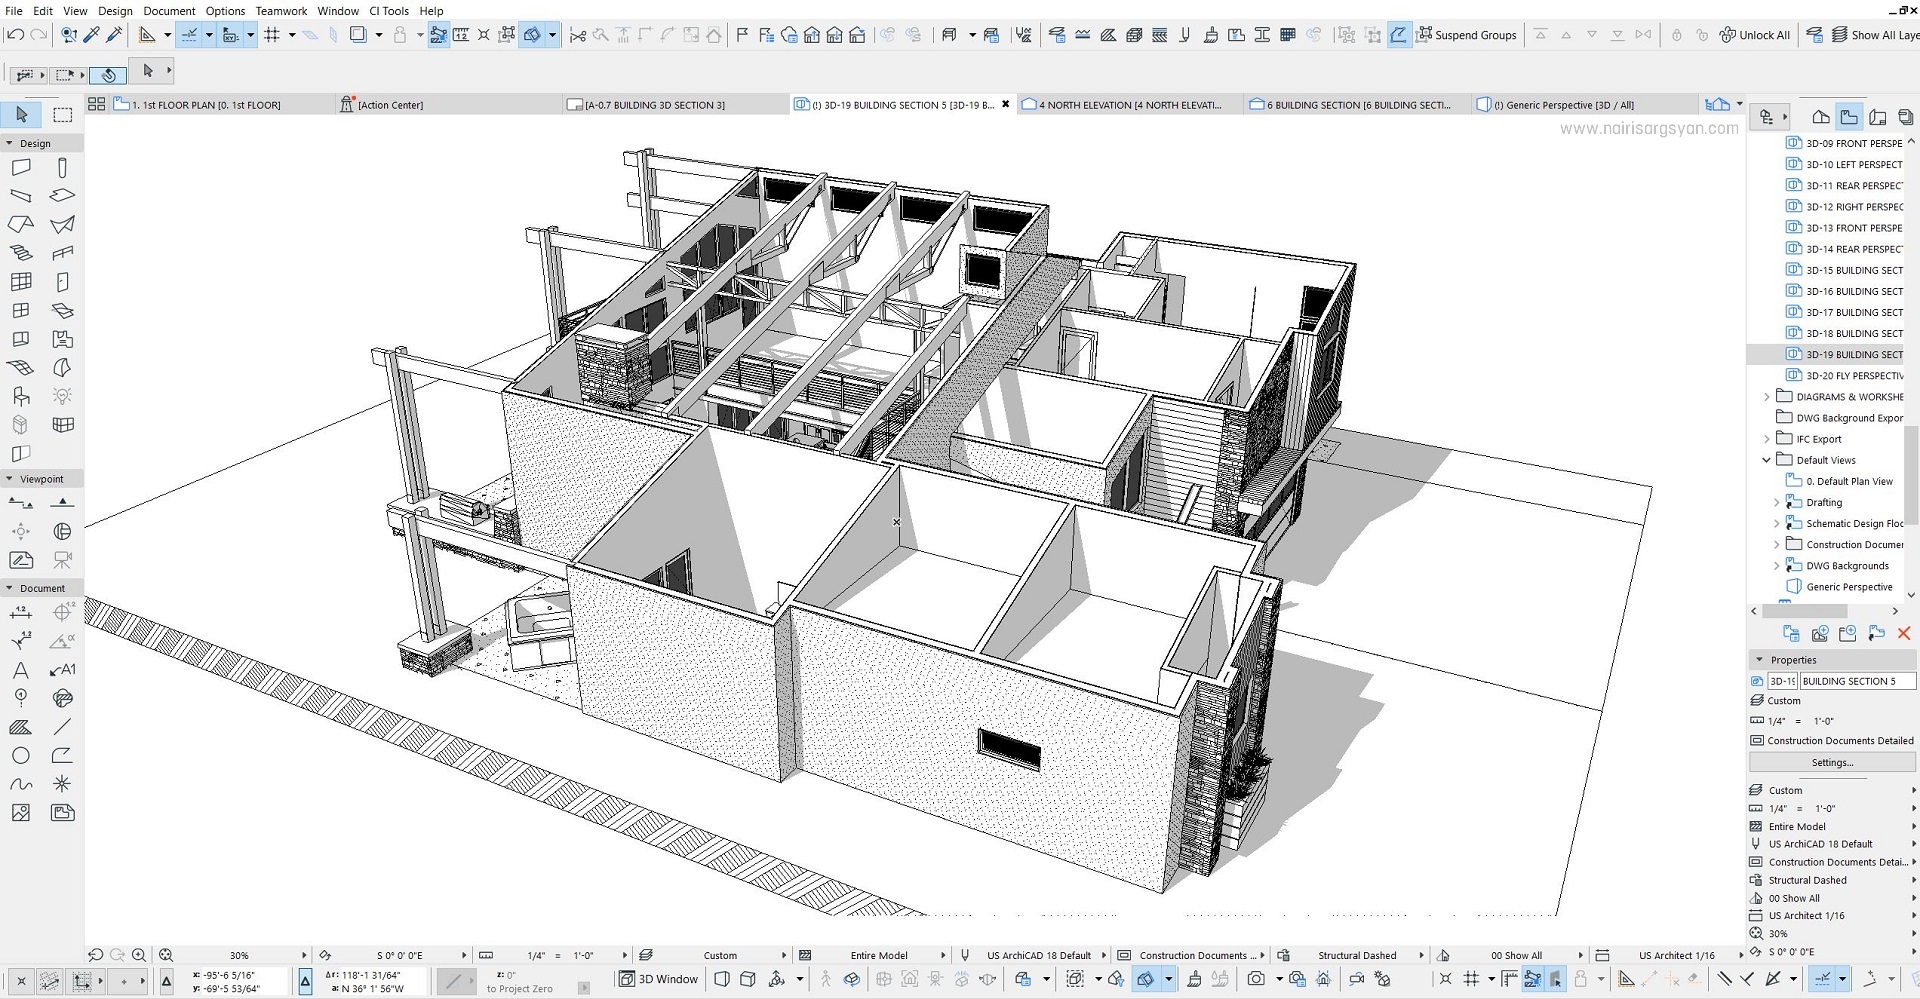
Task: Select the Line tool
Action: (x=62, y=727)
